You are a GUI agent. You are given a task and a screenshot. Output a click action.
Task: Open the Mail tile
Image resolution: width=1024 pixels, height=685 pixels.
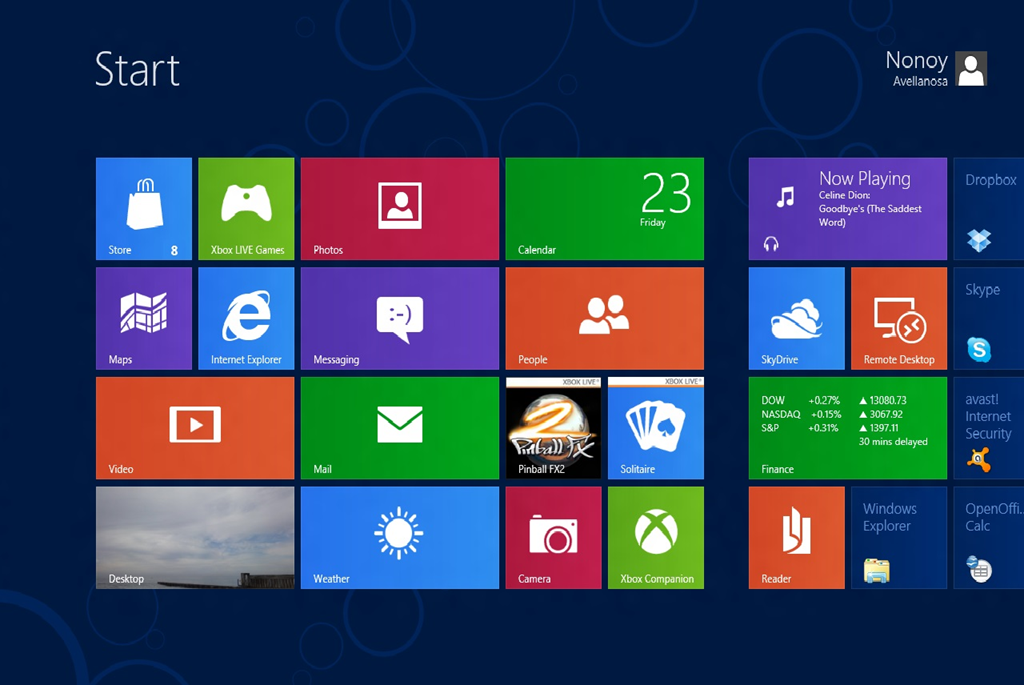point(399,427)
